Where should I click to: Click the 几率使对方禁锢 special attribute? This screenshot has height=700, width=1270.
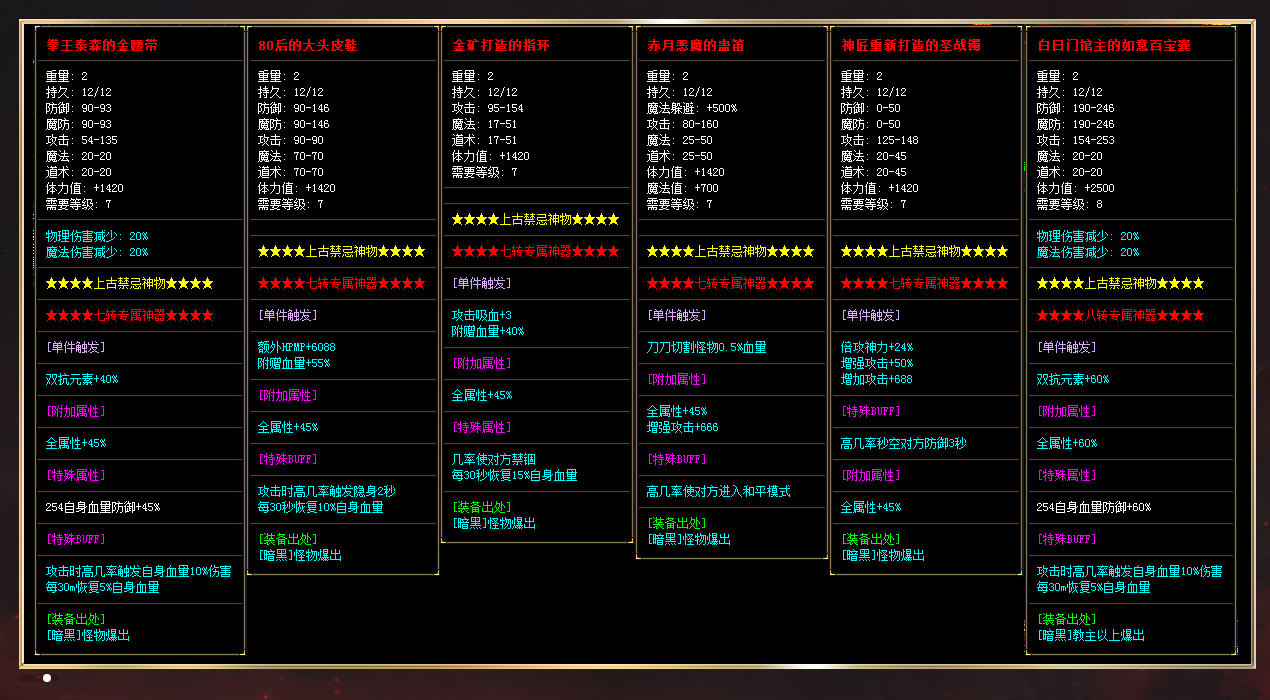[493, 459]
